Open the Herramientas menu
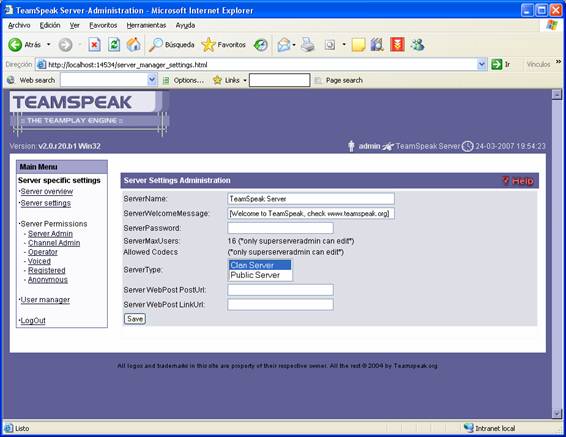566x437 pixels. click(x=146, y=25)
